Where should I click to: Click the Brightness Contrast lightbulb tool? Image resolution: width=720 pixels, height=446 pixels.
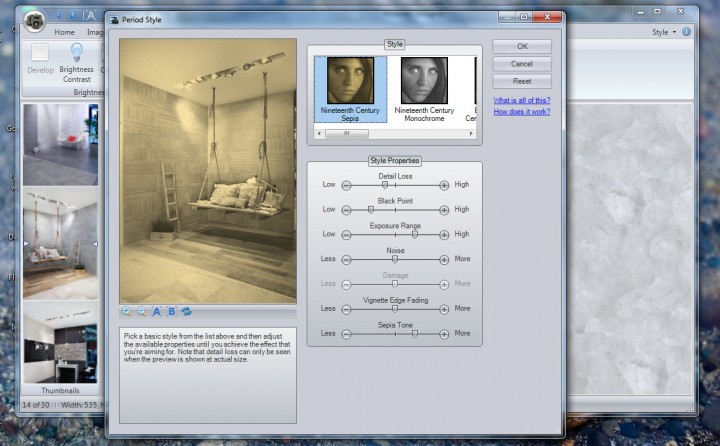(x=76, y=63)
